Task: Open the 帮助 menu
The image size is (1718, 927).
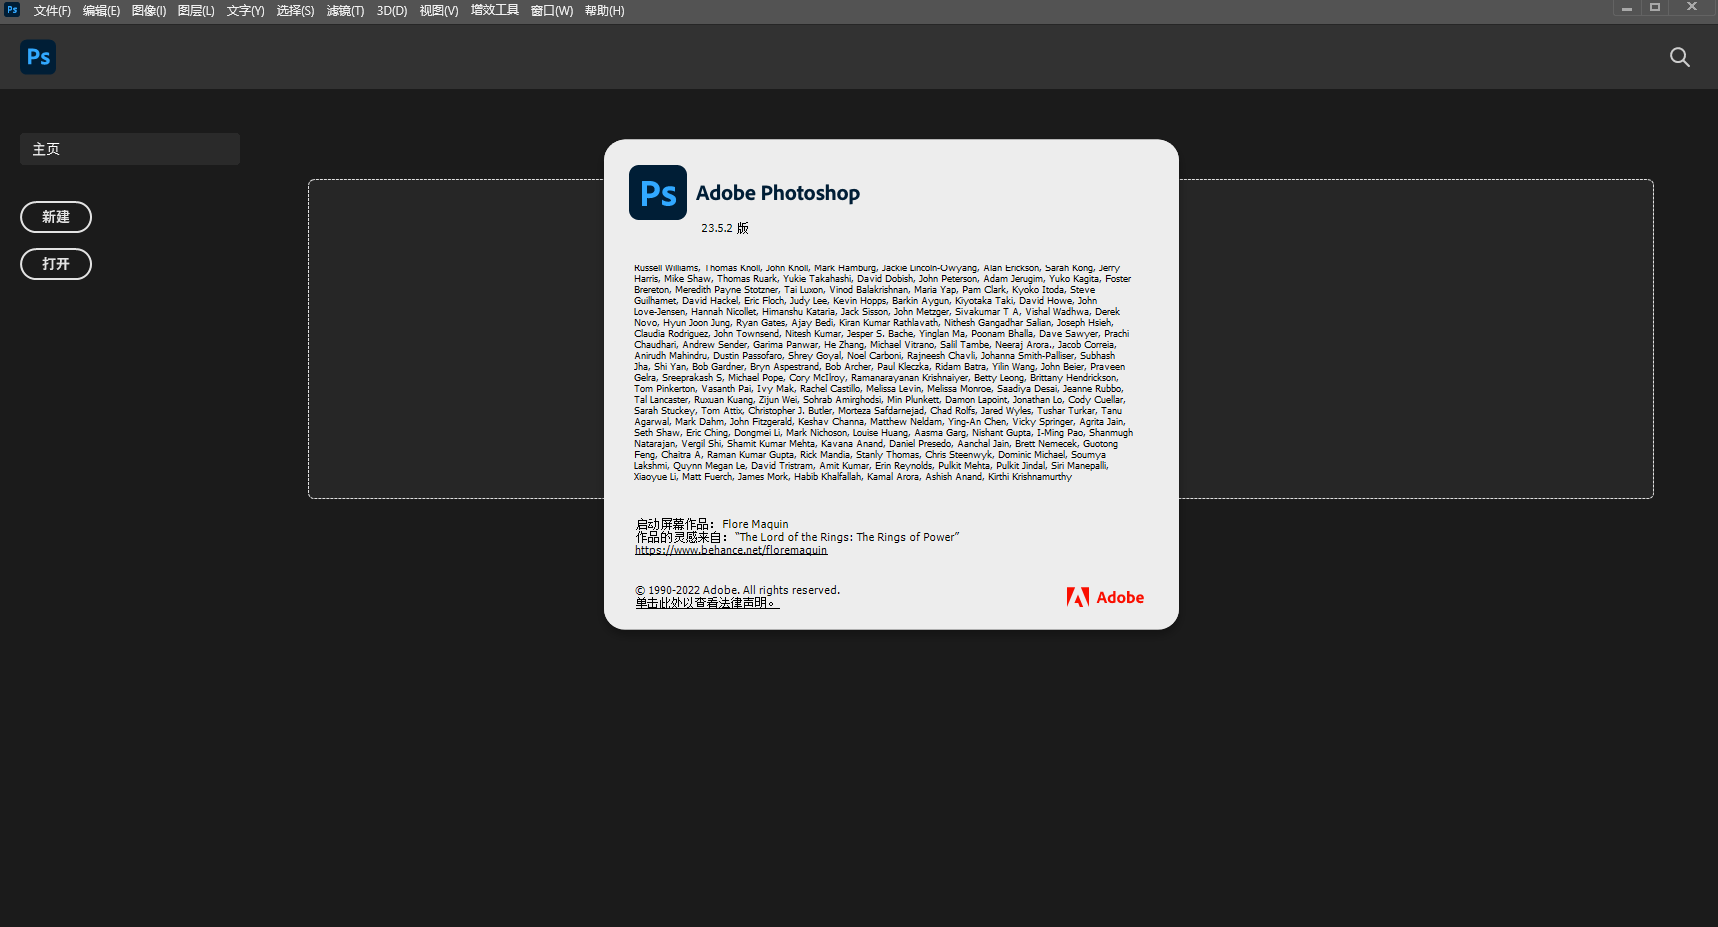Action: coord(604,10)
